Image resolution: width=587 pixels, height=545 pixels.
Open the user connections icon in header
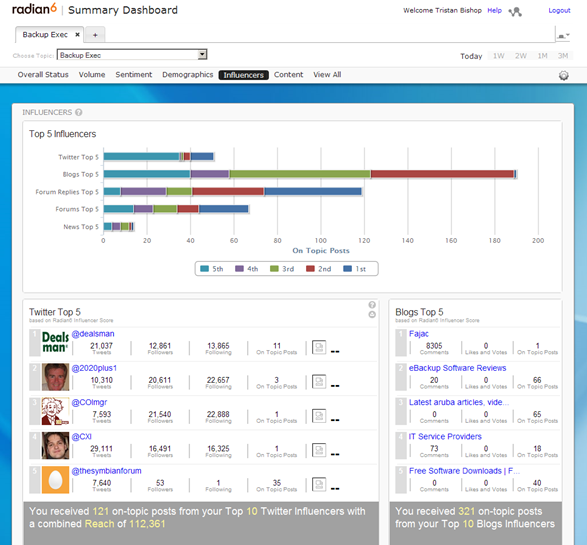point(515,12)
